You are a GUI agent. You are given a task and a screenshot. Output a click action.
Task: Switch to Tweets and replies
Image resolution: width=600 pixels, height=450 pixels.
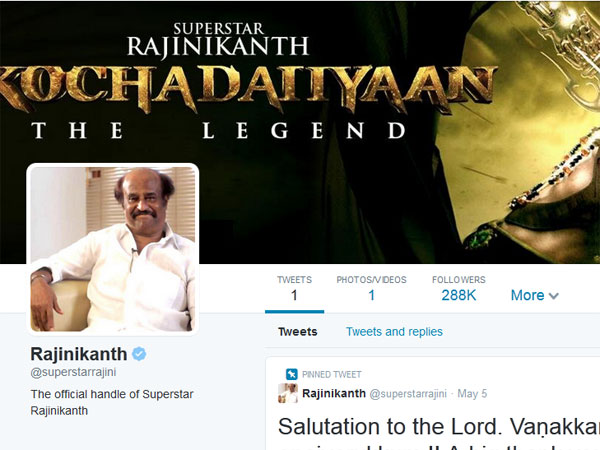(394, 332)
